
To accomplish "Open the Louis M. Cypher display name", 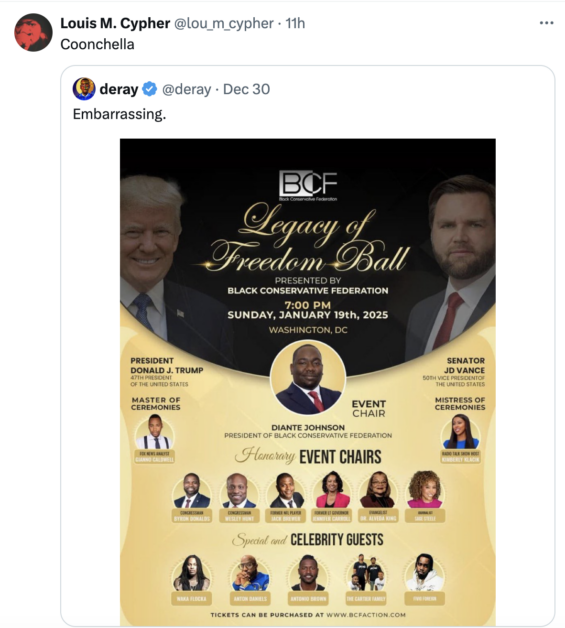I will click(115, 23).
